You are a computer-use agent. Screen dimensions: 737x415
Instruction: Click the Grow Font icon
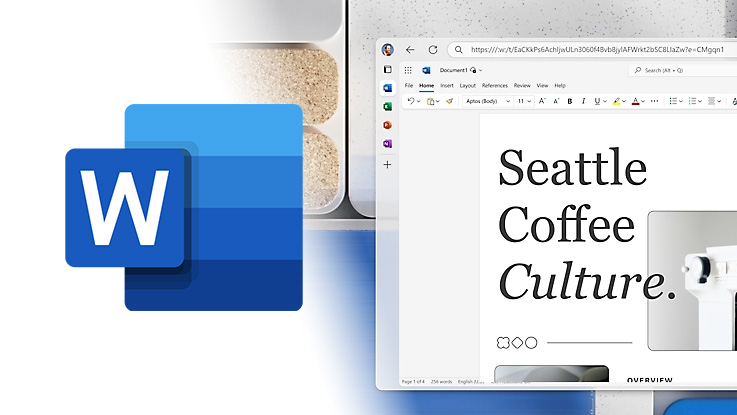[x=542, y=101]
